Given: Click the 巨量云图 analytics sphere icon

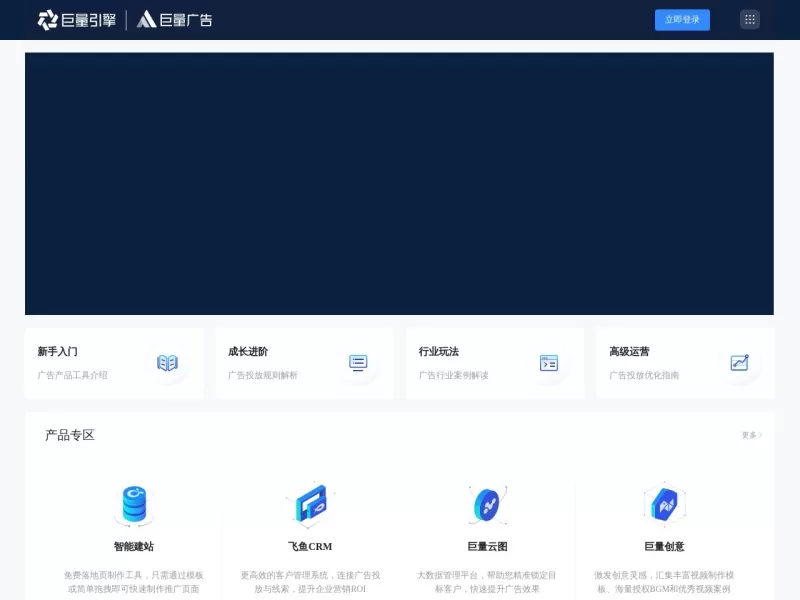Looking at the screenshot, I should coord(488,503).
